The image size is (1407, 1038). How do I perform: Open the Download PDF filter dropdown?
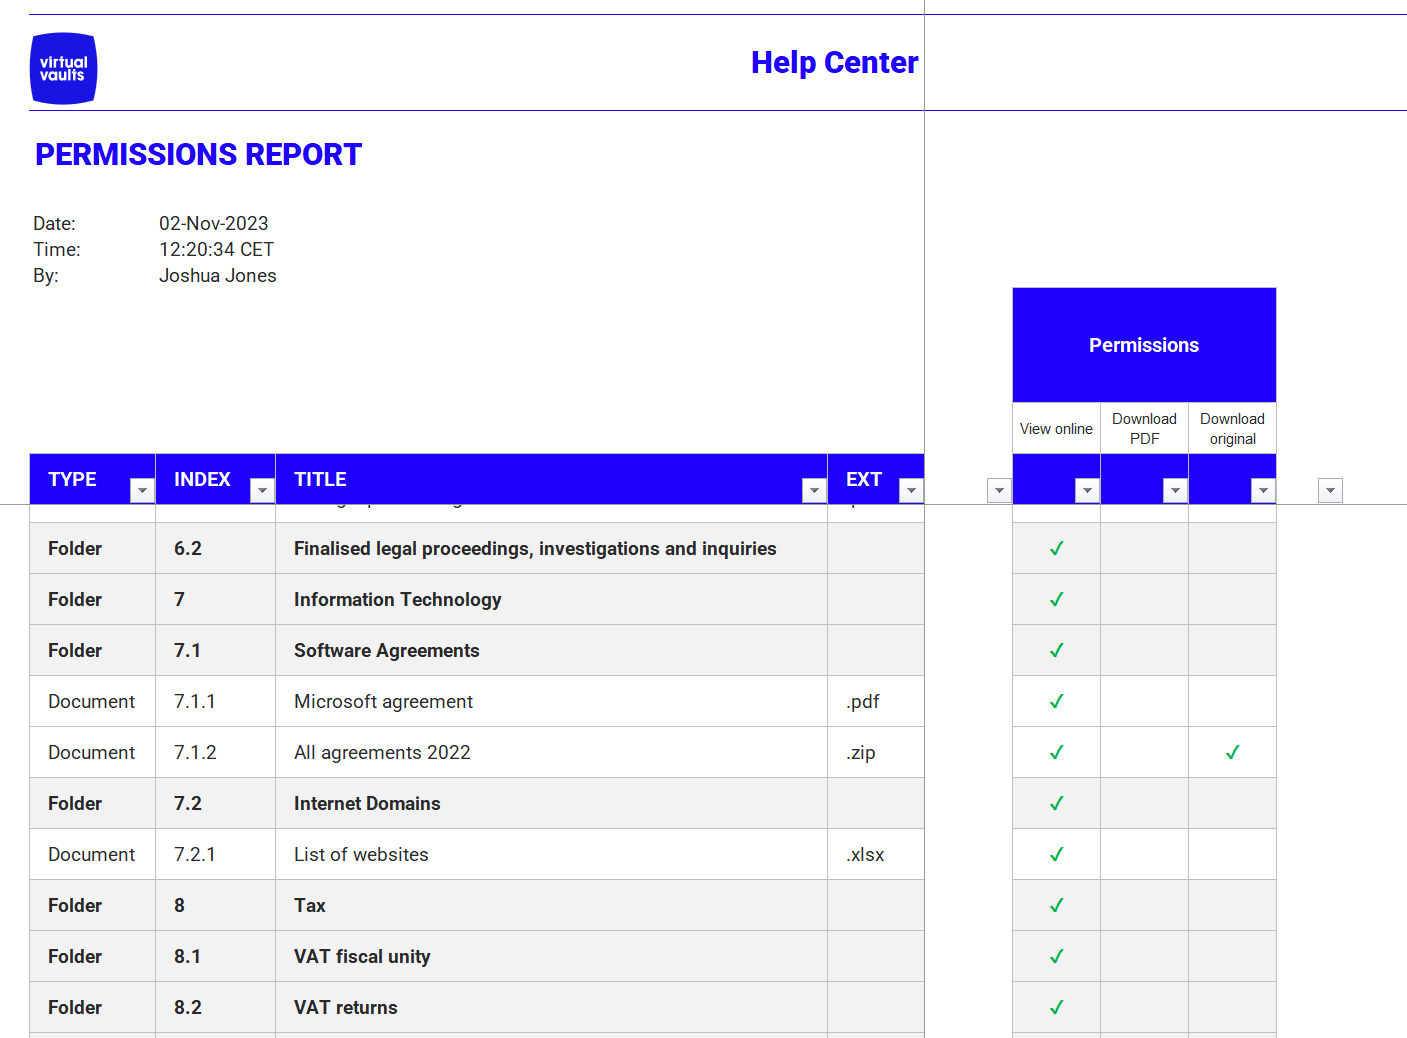(x=1175, y=490)
